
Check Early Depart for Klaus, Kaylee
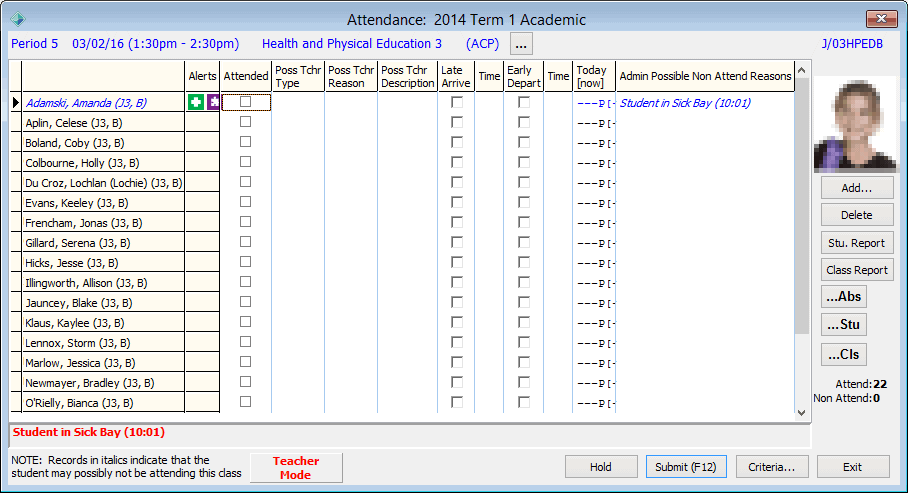point(524,322)
